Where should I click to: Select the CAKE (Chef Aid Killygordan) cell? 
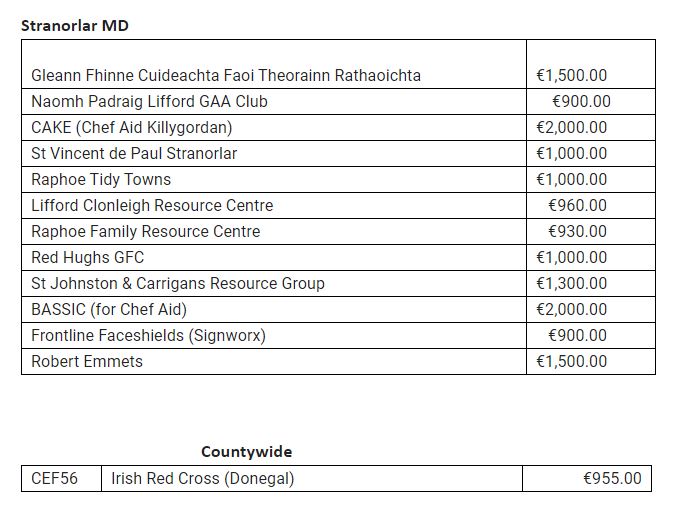pos(131,127)
